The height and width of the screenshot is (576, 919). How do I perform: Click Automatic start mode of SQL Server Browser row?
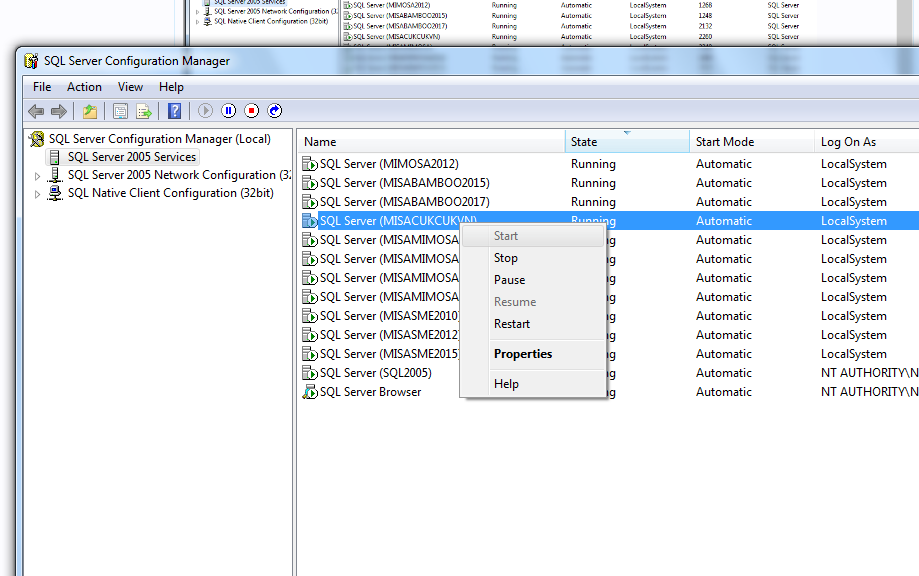(x=724, y=392)
